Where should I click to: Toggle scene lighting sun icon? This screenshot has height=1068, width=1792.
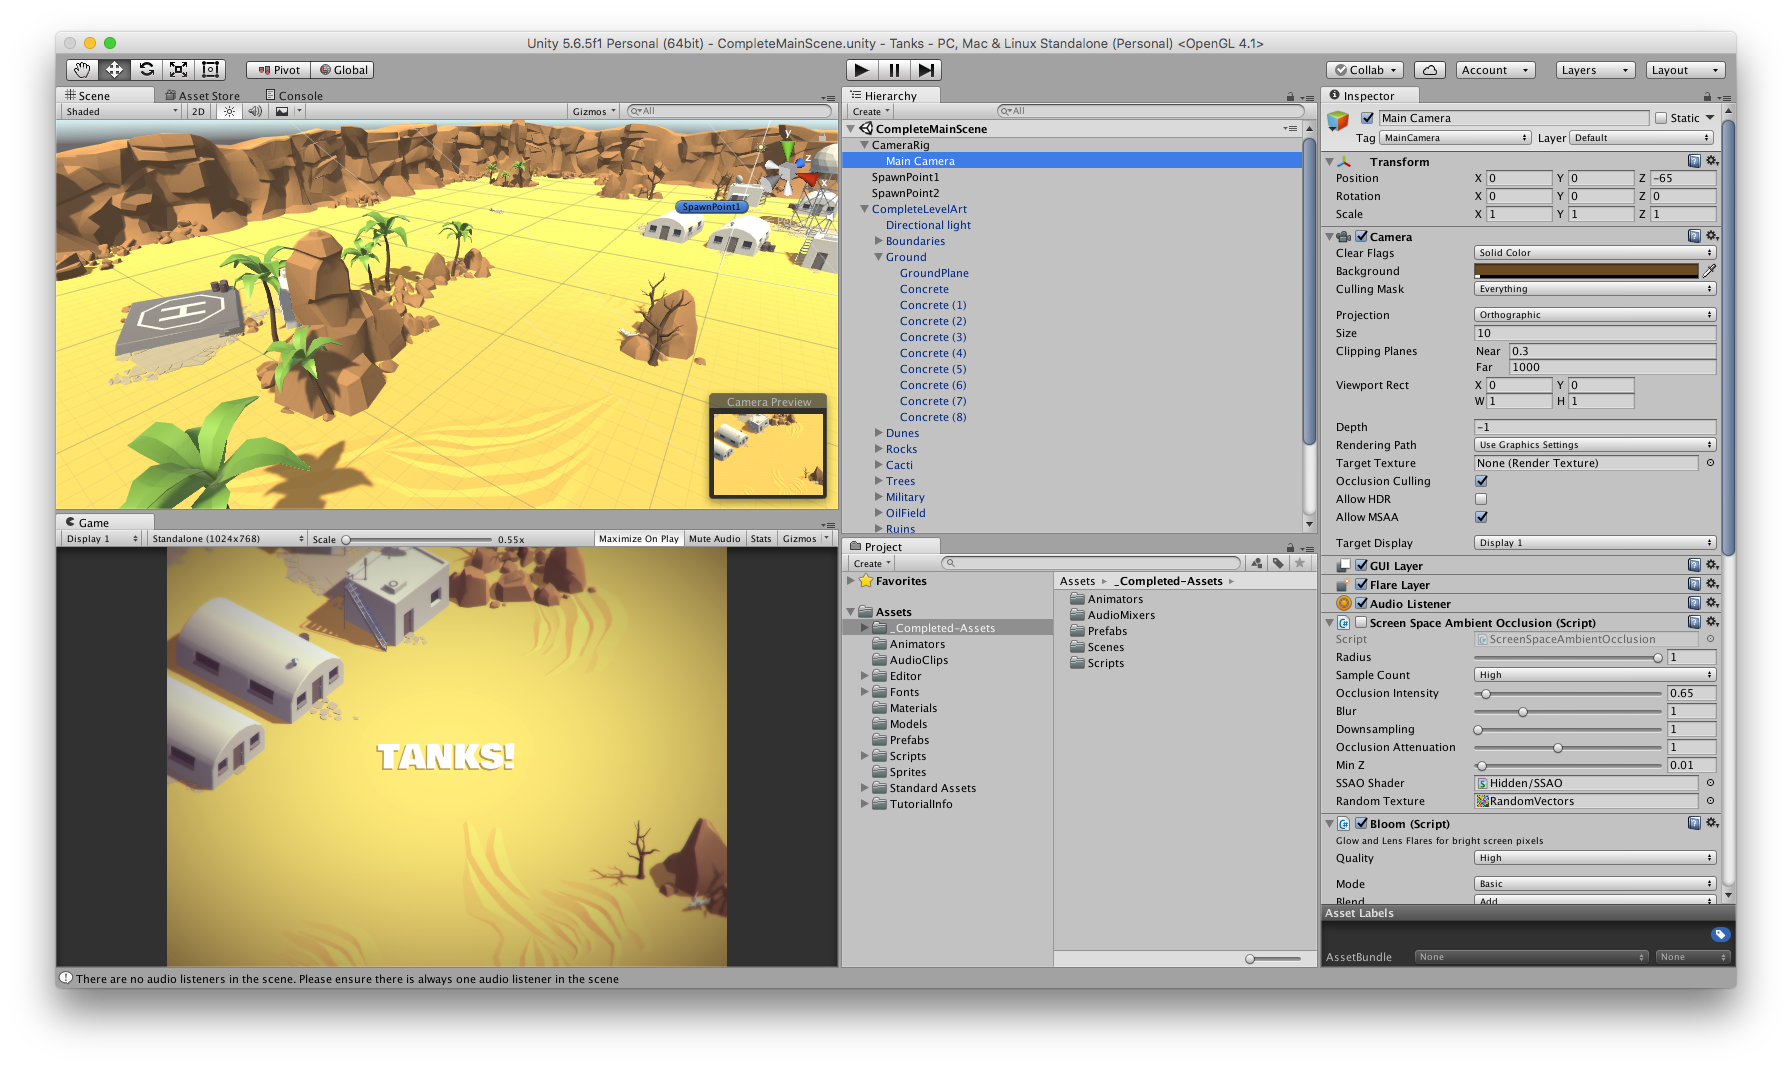pyautogui.click(x=229, y=111)
